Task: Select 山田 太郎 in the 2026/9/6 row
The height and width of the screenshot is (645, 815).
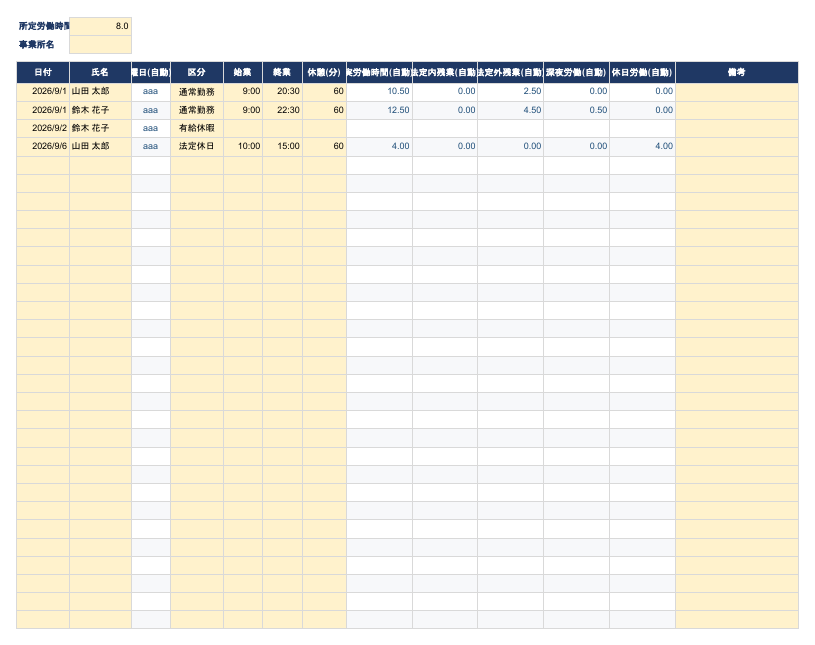Action: [x=100, y=147]
